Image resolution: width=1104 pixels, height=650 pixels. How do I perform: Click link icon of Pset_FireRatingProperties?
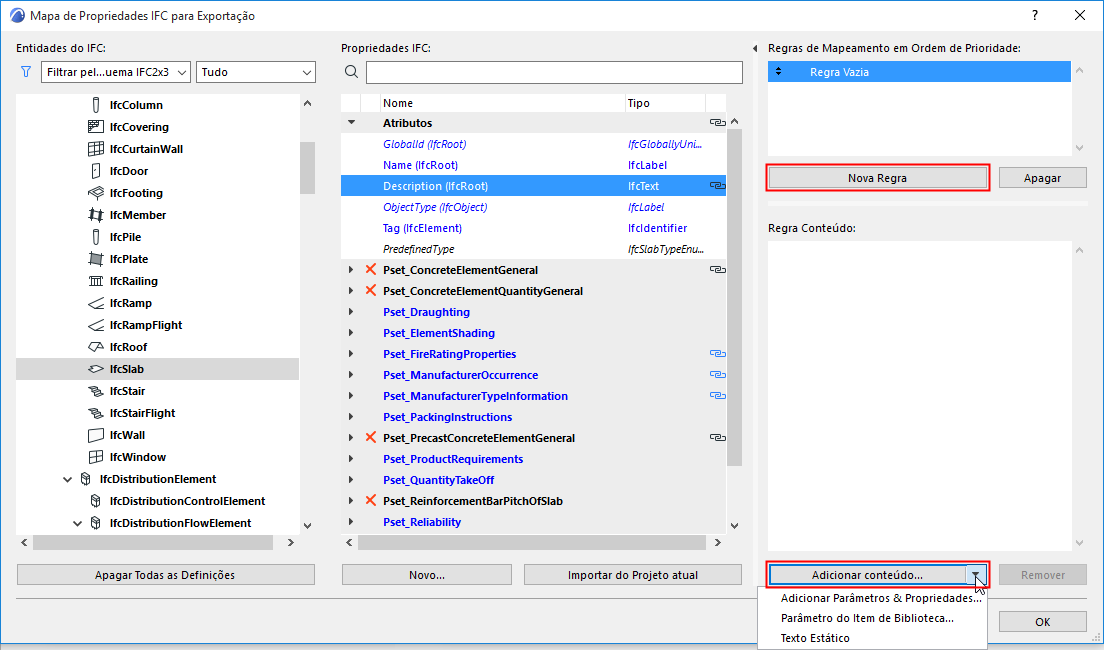[x=717, y=354]
